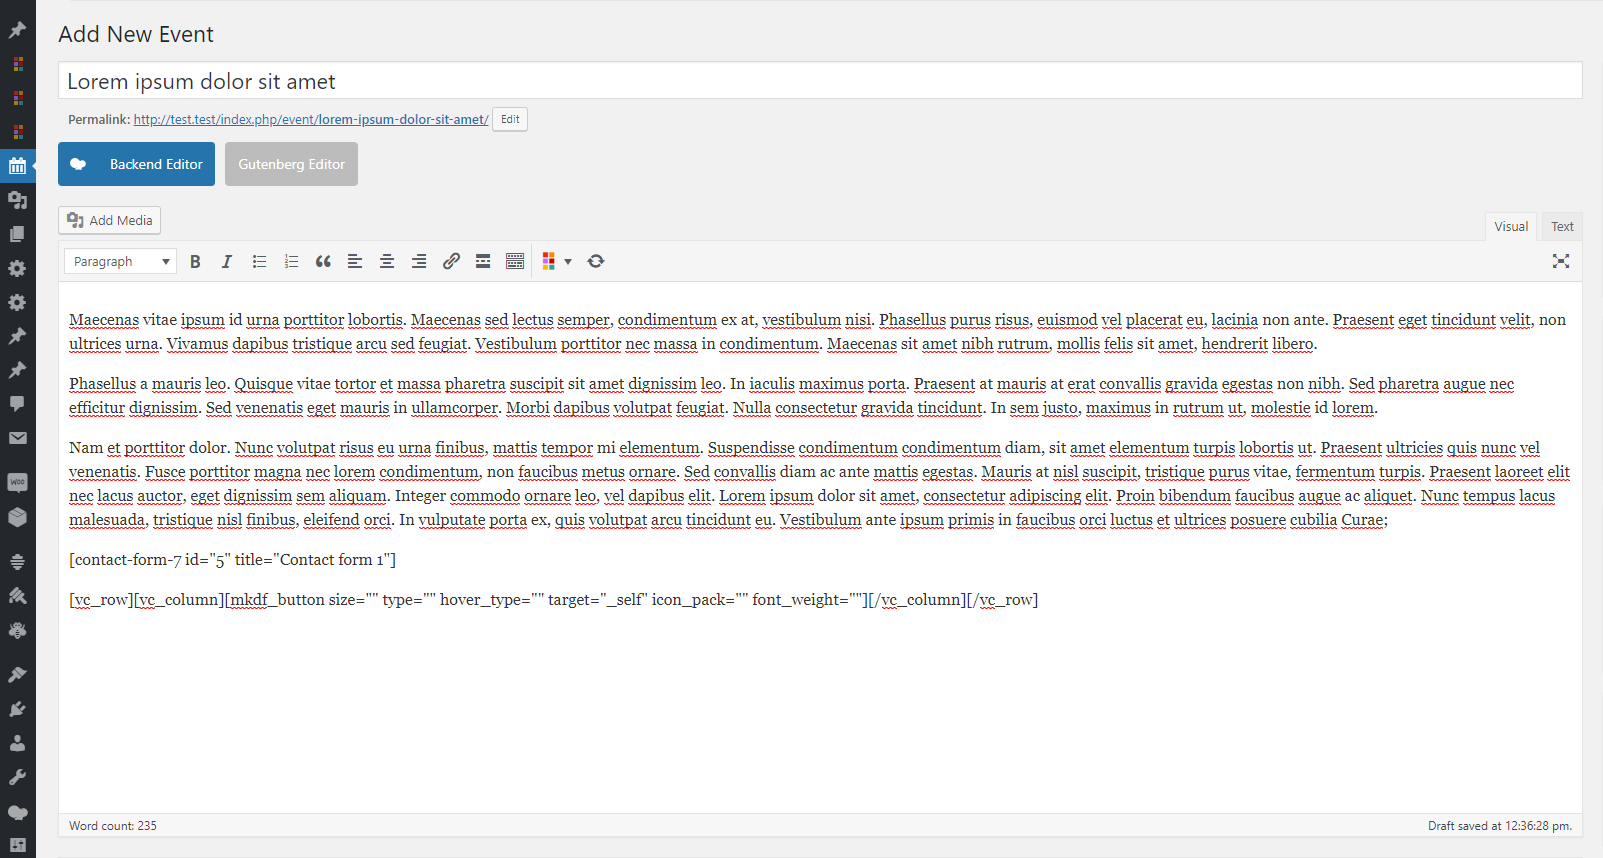Toggle the toolbar kitchen sink
Screen dimensions: 1603x858
(515, 261)
